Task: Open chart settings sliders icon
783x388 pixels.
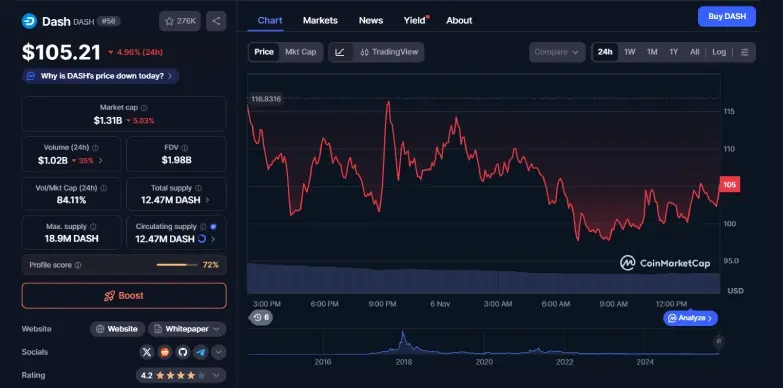Action: click(x=745, y=52)
